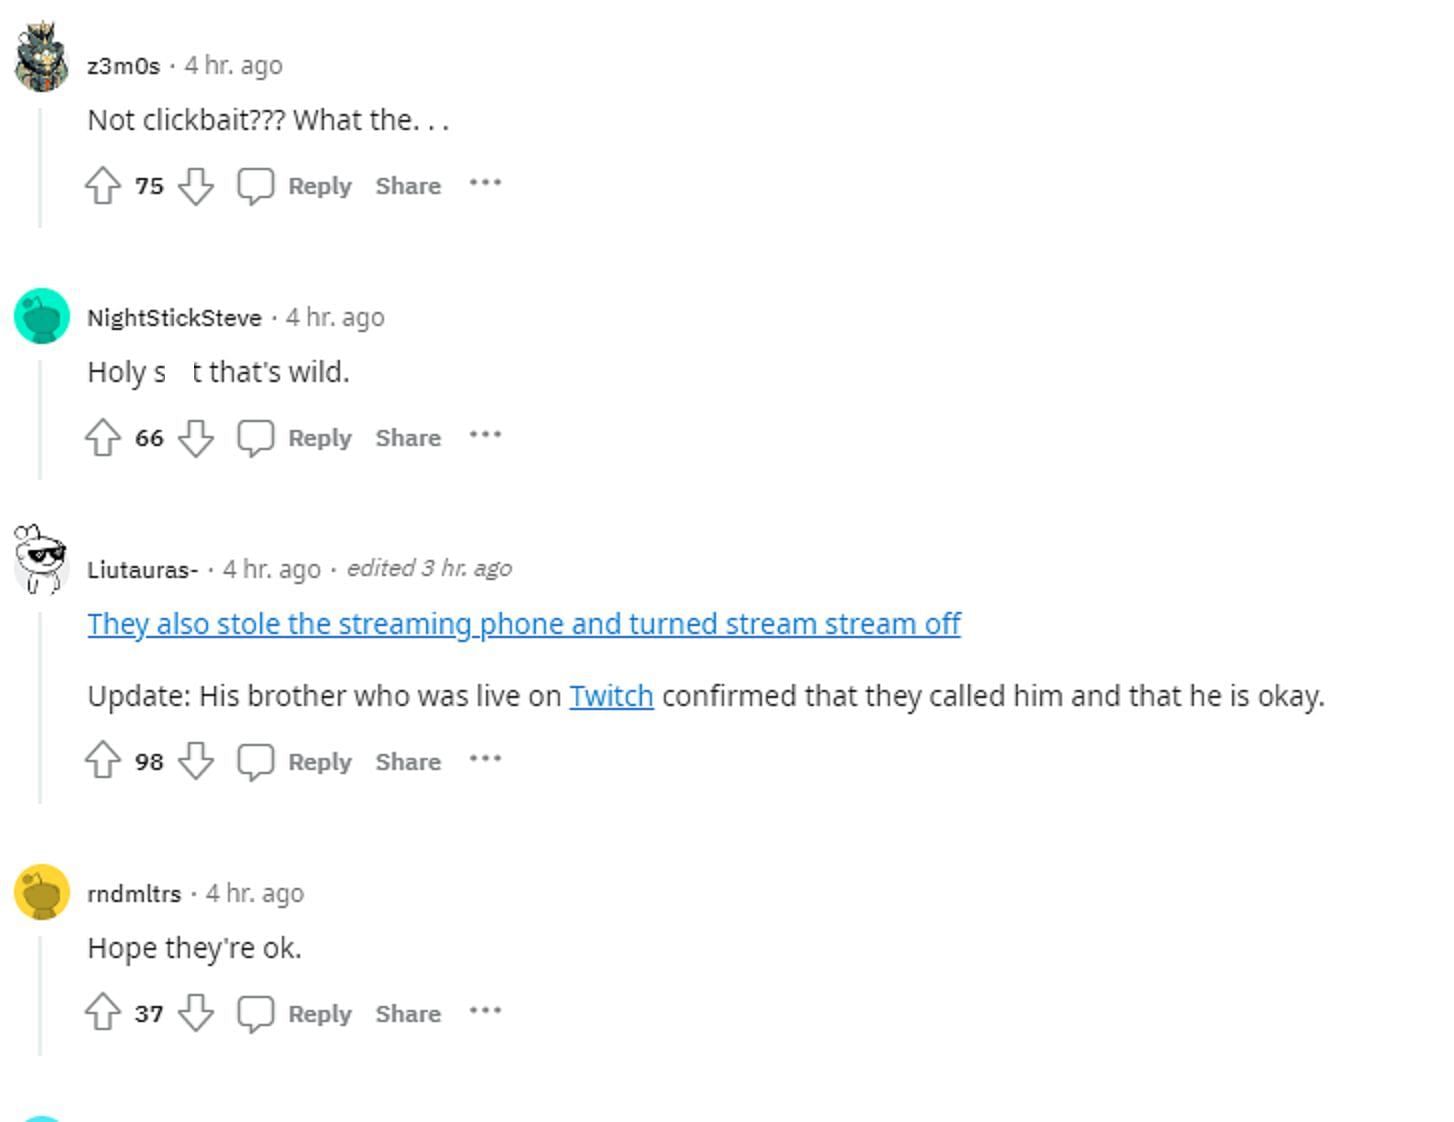
Task: Share rndmltrs's comment
Action: [408, 1013]
